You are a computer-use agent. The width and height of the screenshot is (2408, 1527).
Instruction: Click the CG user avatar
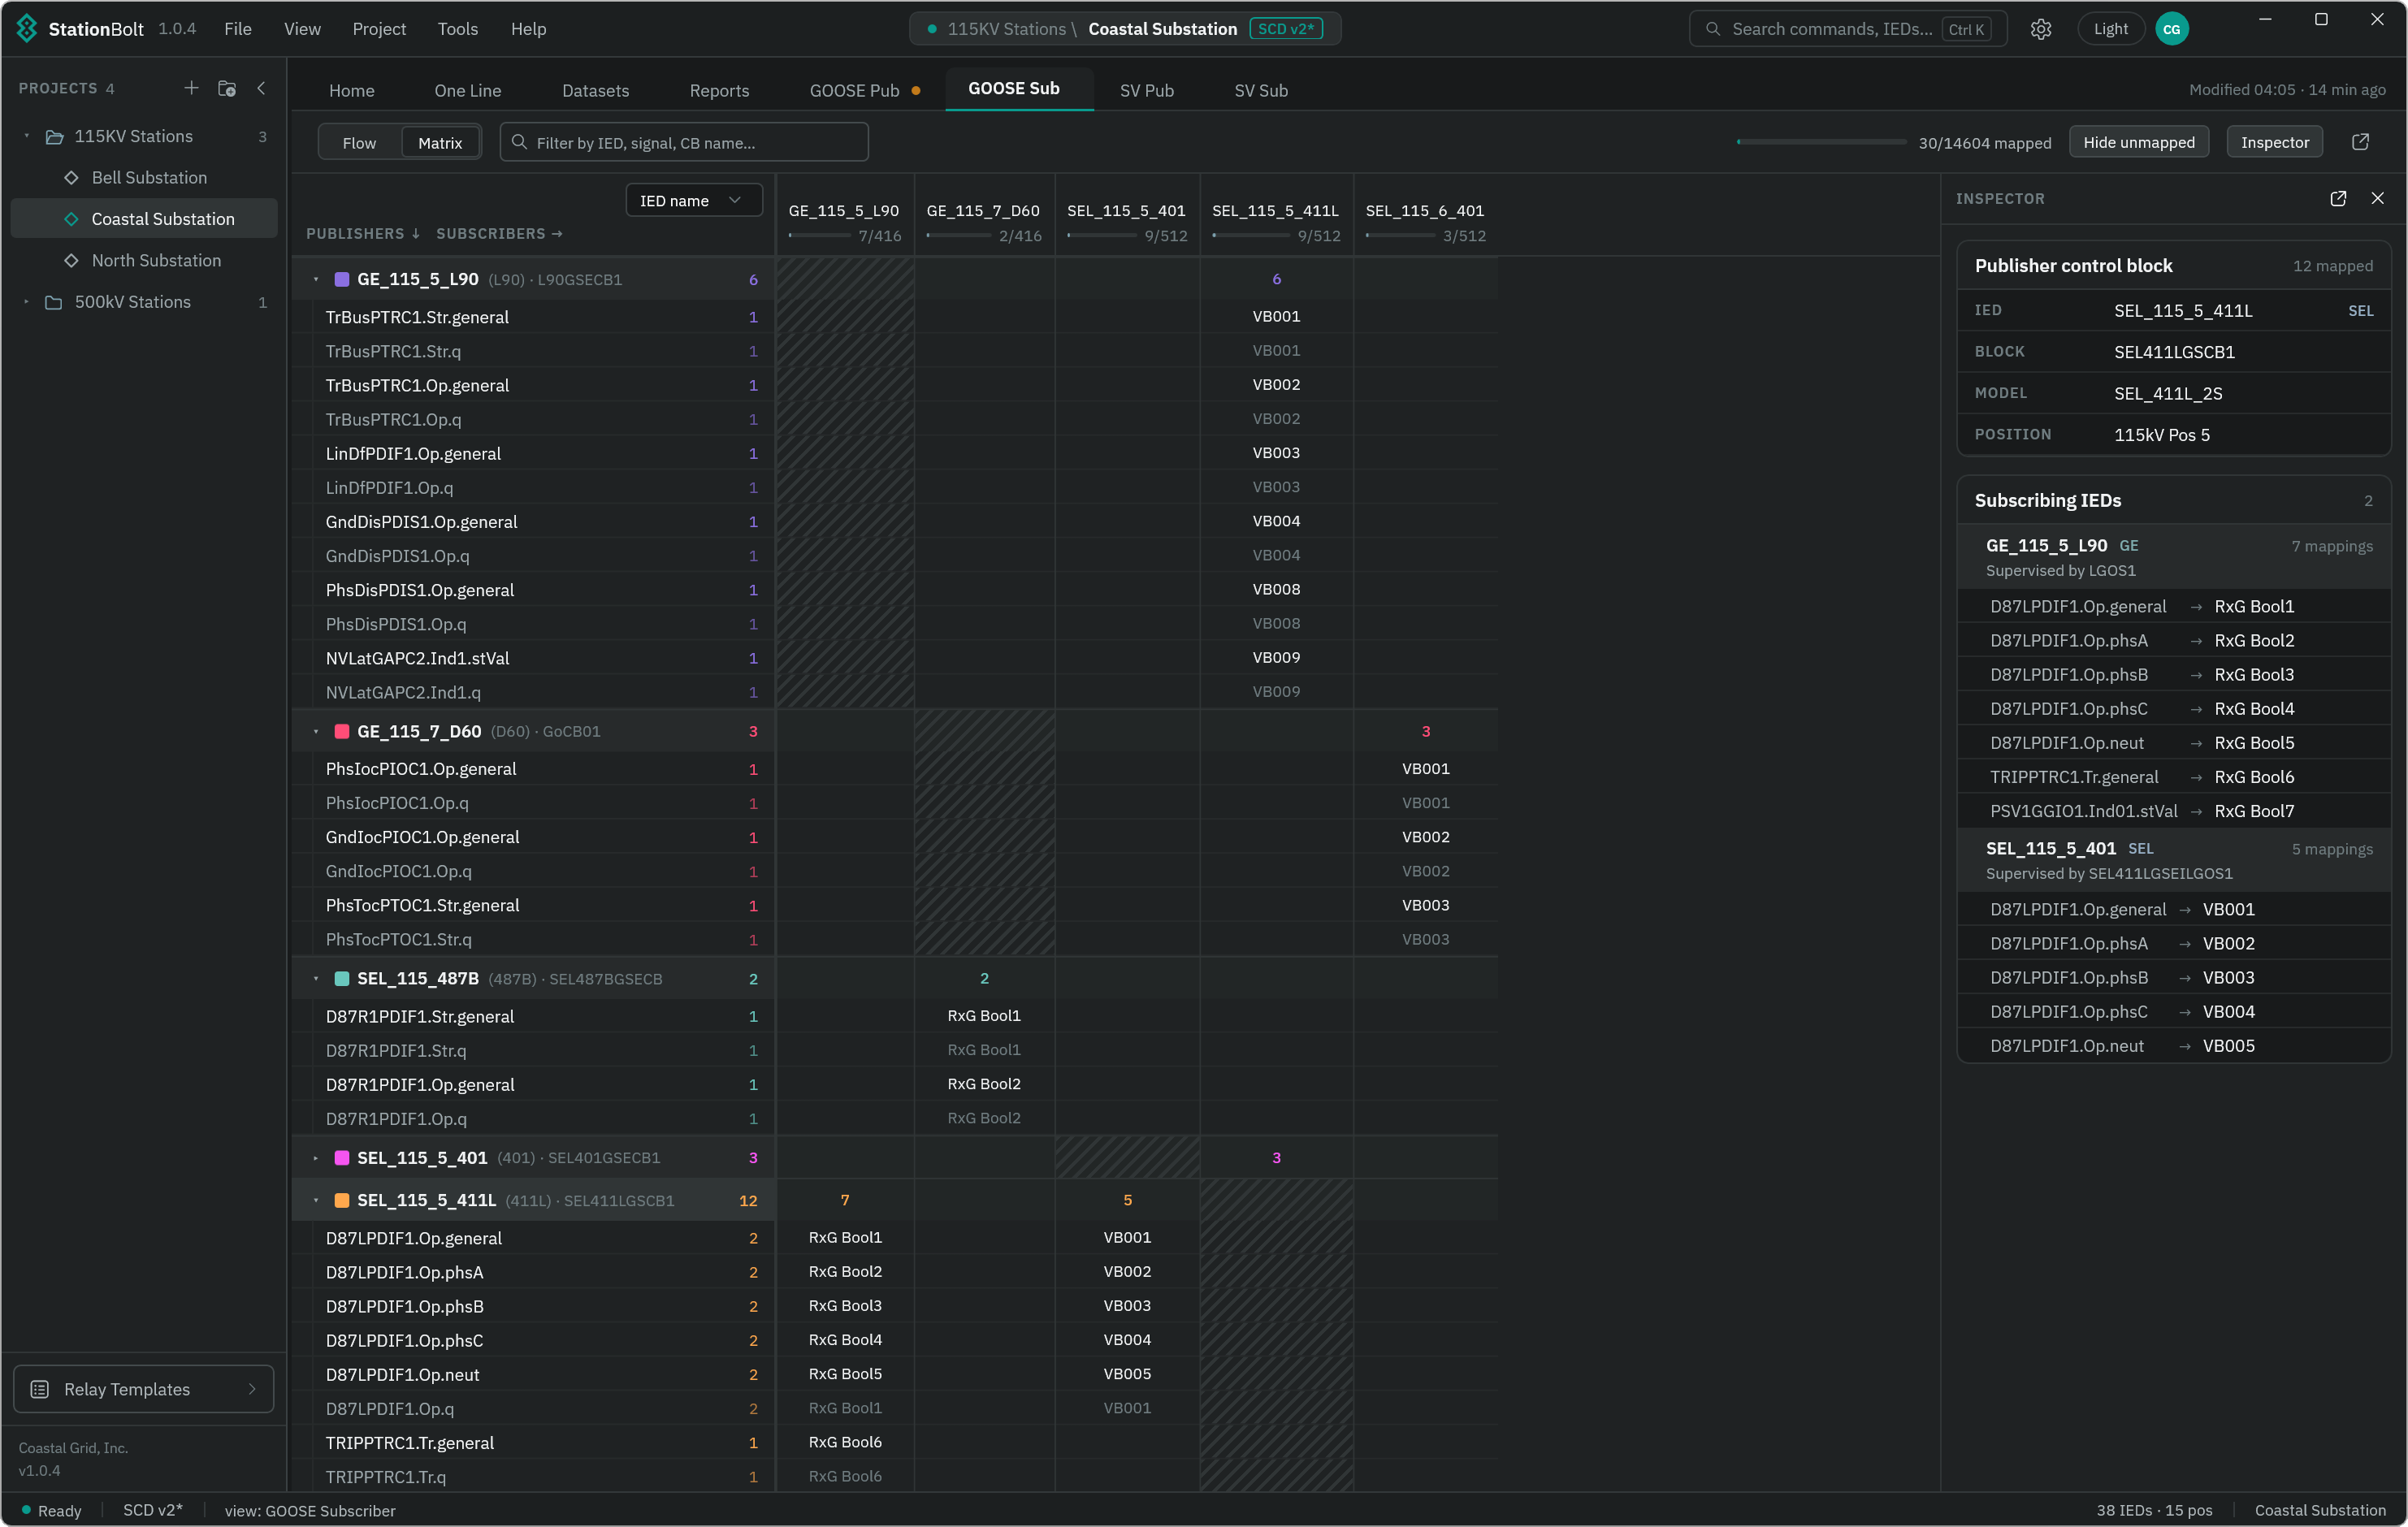[x=2171, y=29]
